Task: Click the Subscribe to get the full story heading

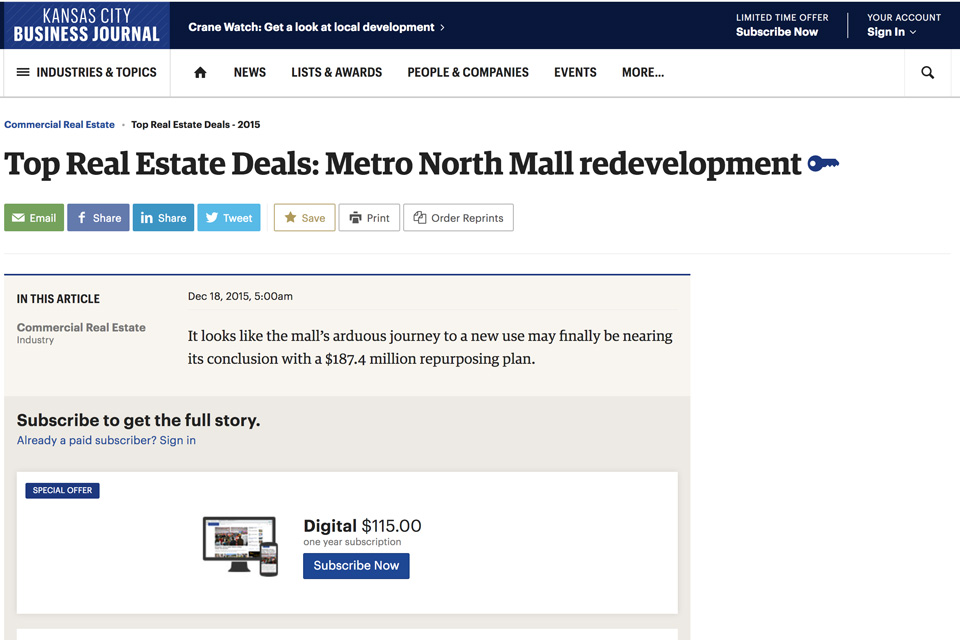Action: click(138, 420)
